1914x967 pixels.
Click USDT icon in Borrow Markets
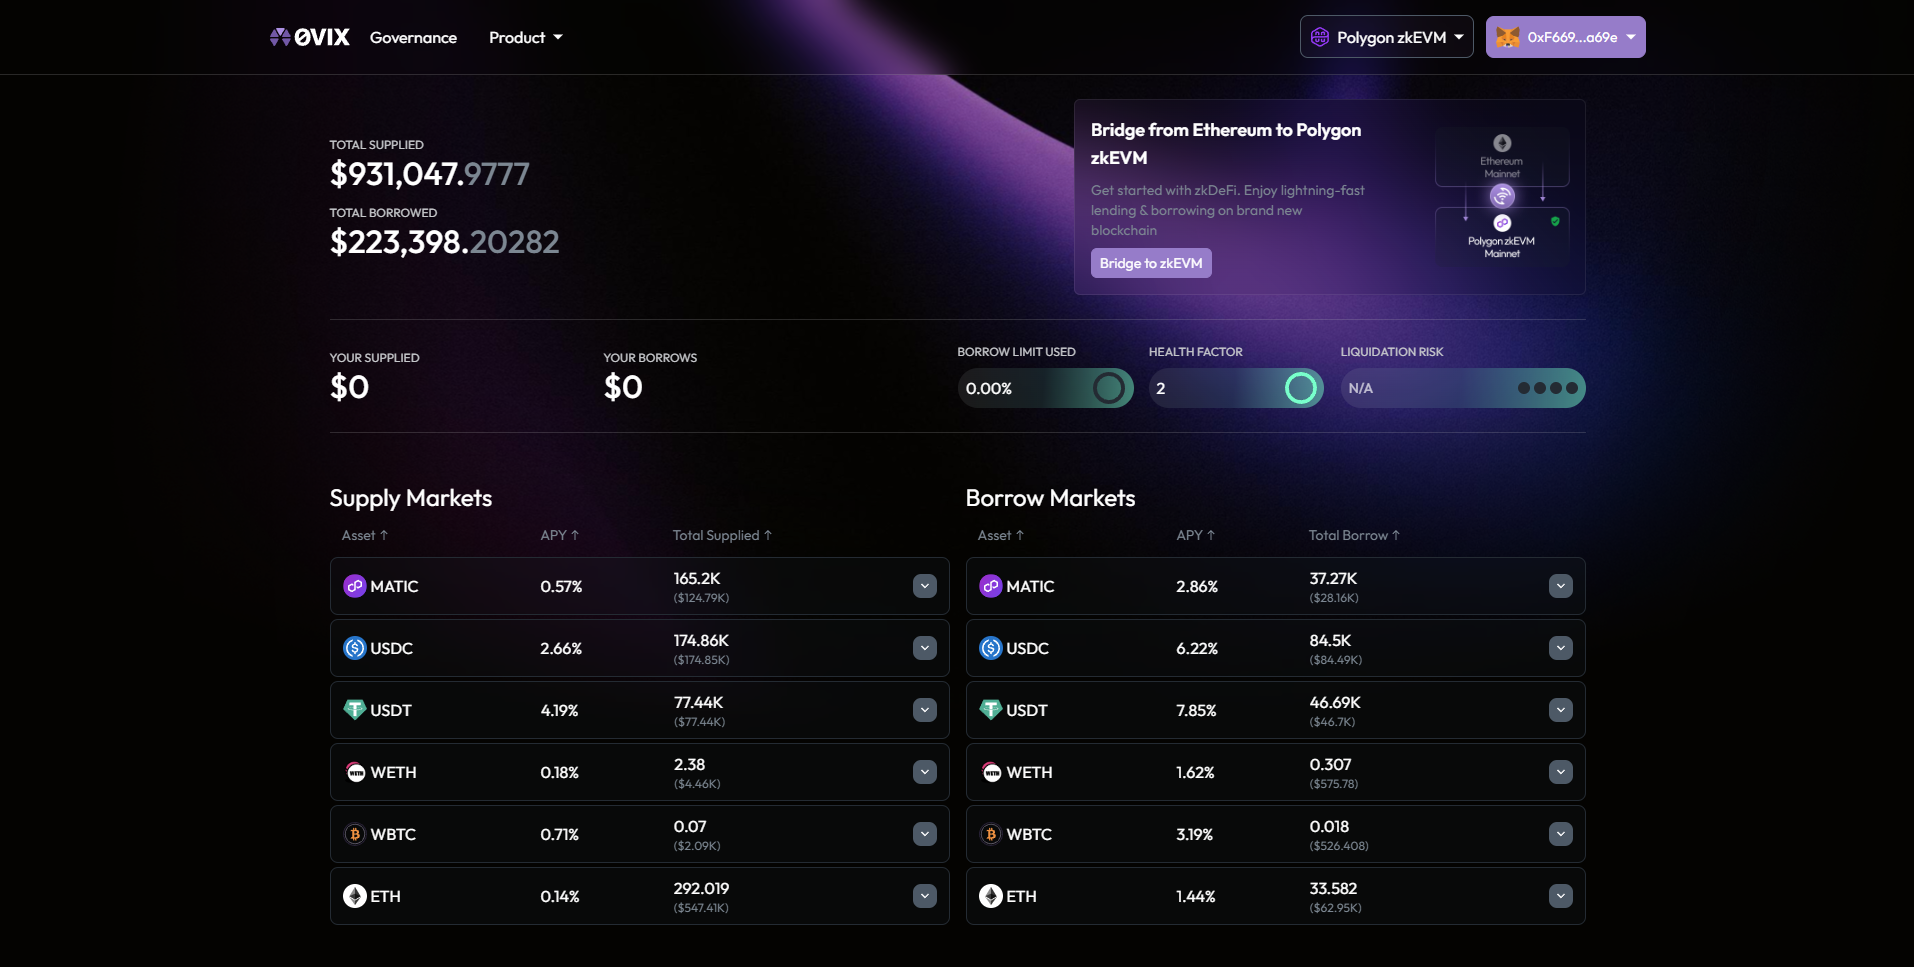pos(991,710)
